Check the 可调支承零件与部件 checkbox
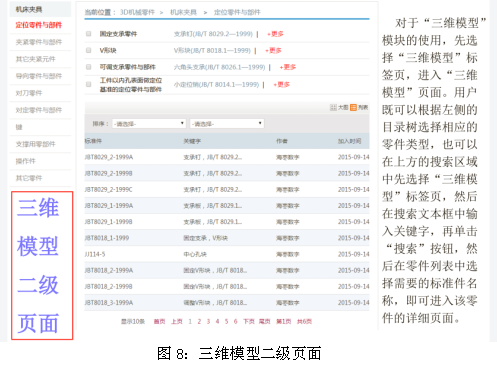 (88, 67)
